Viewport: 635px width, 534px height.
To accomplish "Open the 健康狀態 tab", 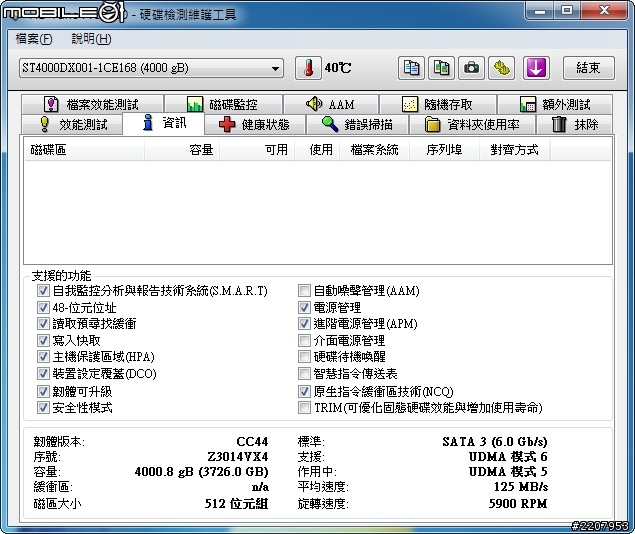I will point(255,124).
